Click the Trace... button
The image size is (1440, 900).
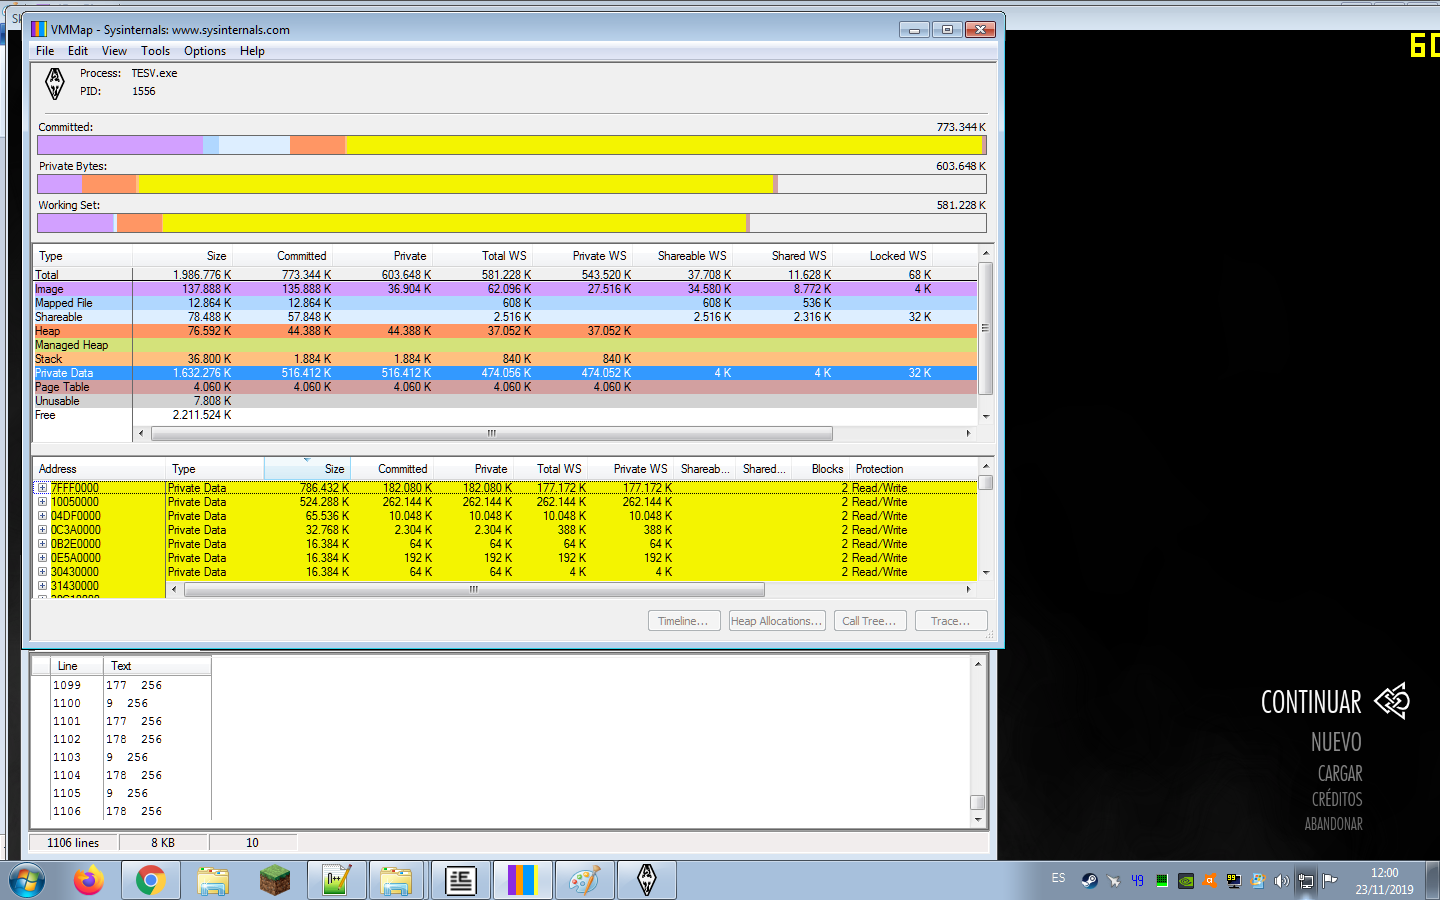(950, 621)
